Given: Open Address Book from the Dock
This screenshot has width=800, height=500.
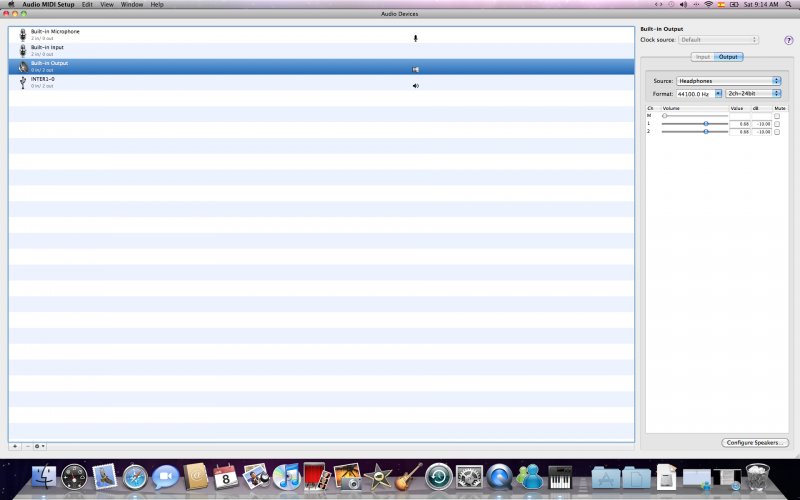Looking at the screenshot, I should (x=196, y=477).
